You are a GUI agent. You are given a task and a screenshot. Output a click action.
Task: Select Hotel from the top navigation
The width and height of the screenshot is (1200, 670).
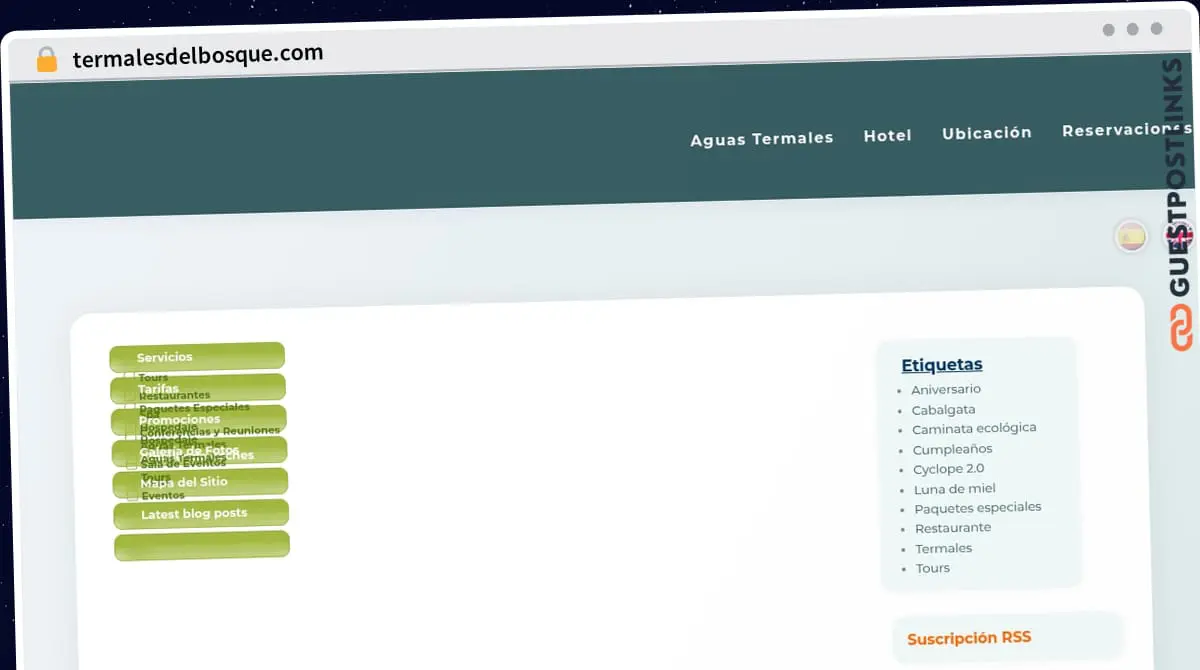point(887,135)
